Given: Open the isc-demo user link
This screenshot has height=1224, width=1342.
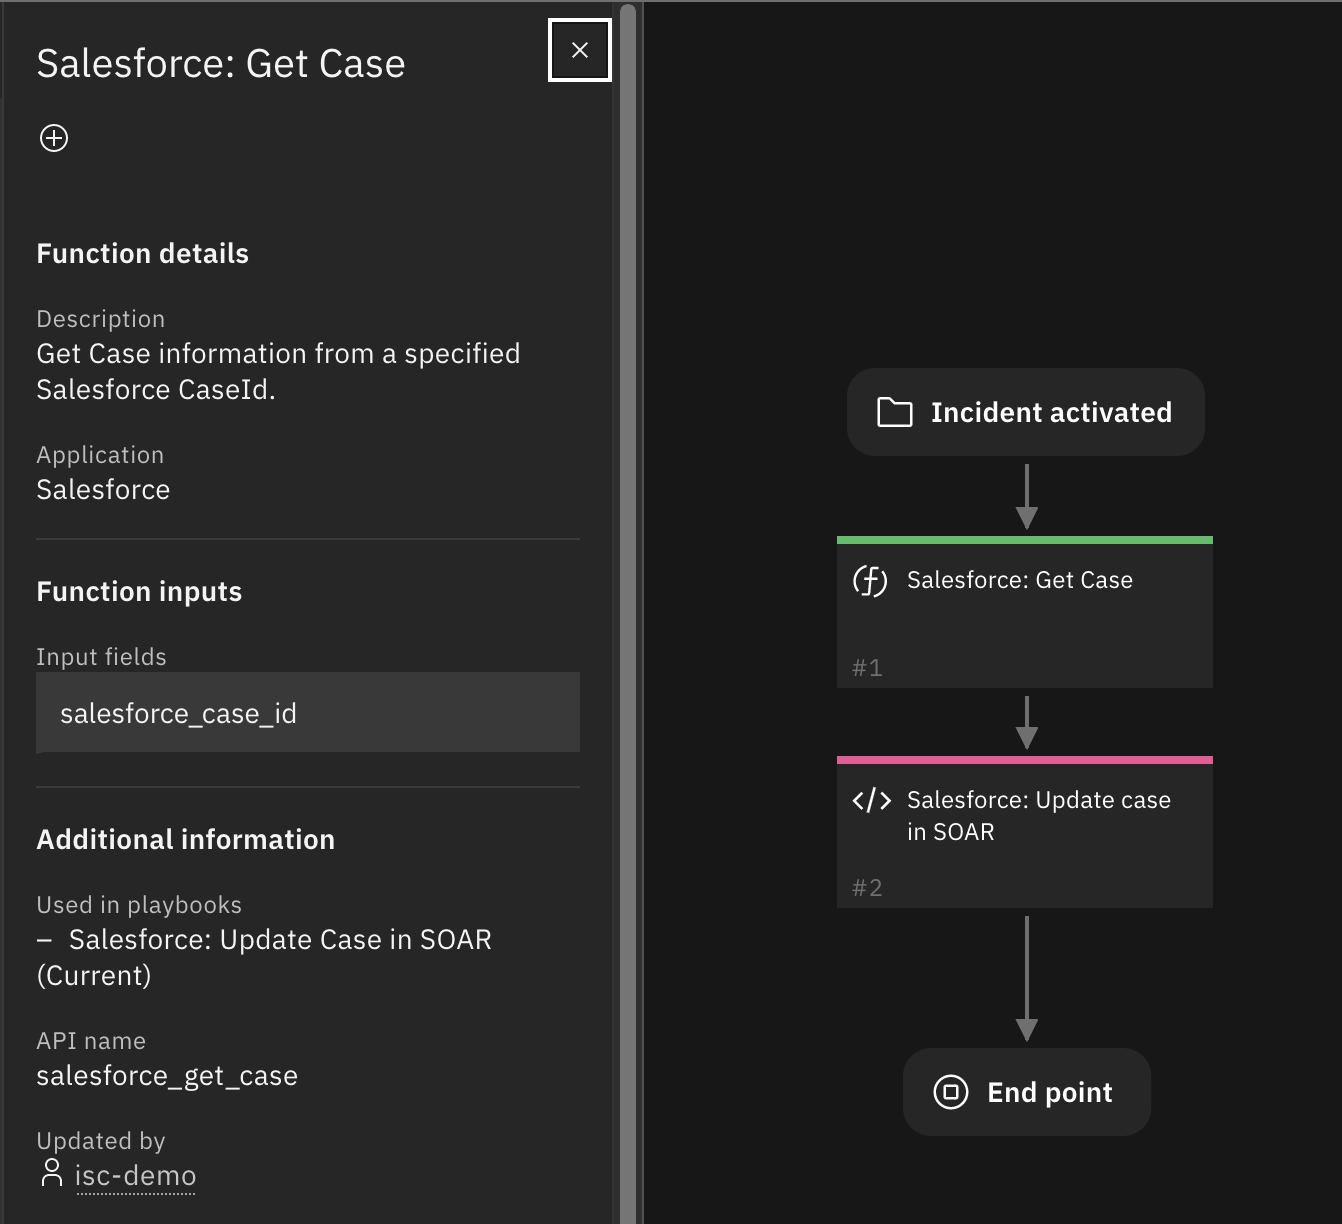Looking at the screenshot, I should pyautogui.click(x=135, y=1175).
